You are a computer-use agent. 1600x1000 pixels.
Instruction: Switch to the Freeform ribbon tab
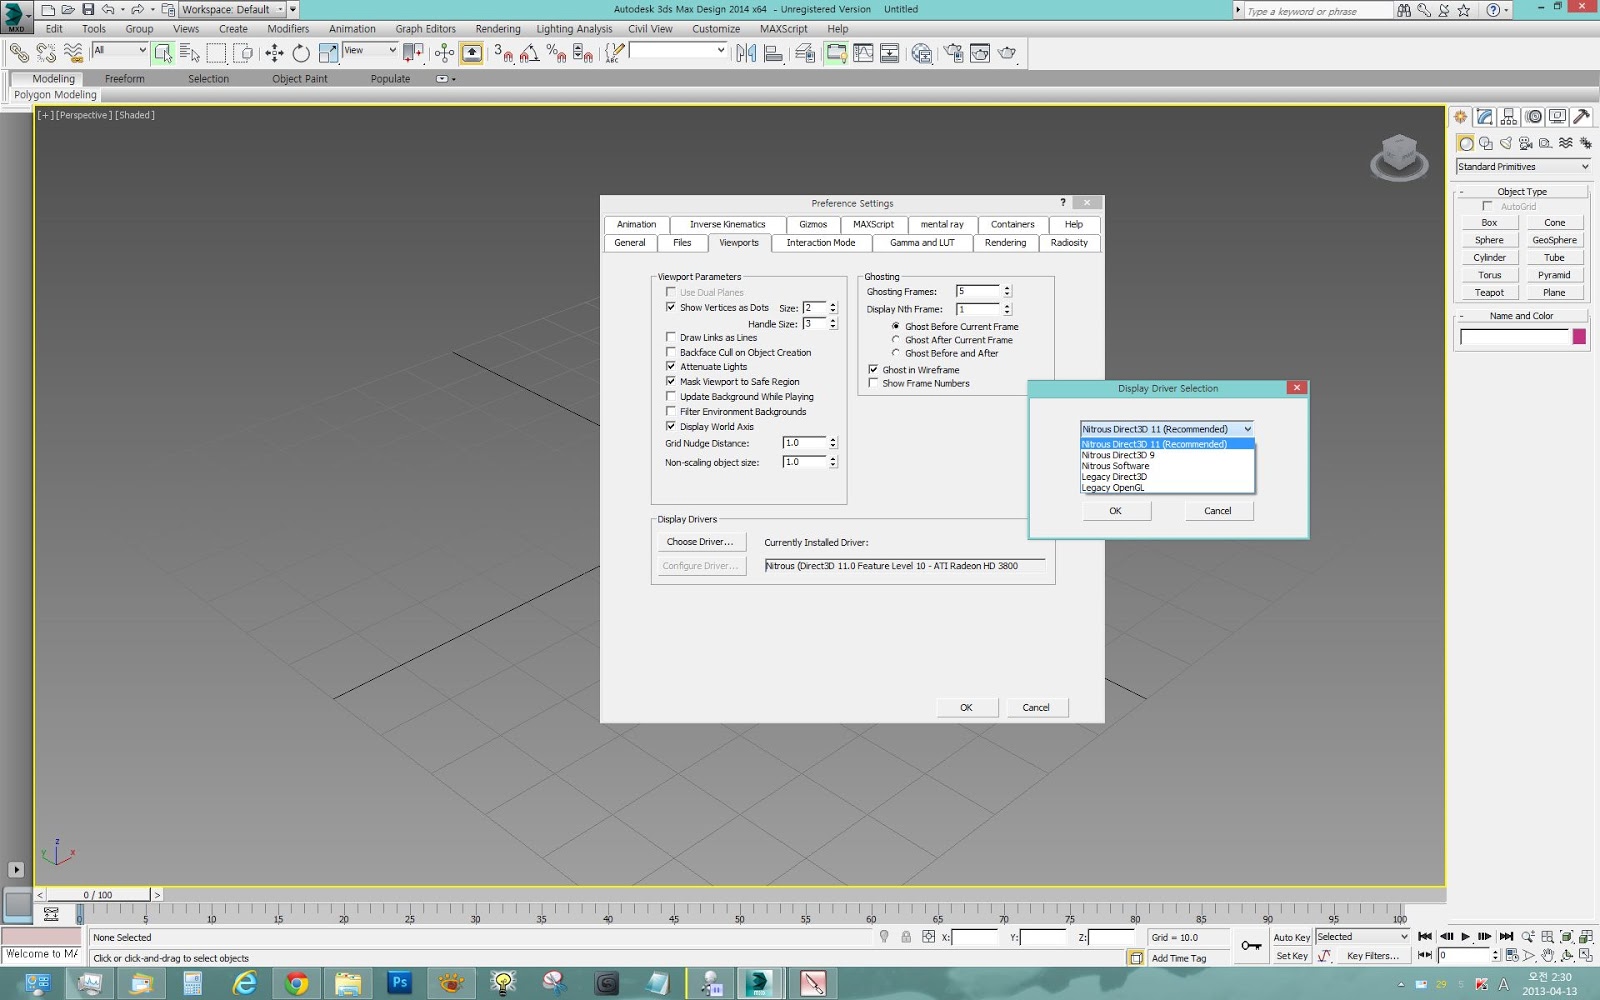click(x=125, y=78)
